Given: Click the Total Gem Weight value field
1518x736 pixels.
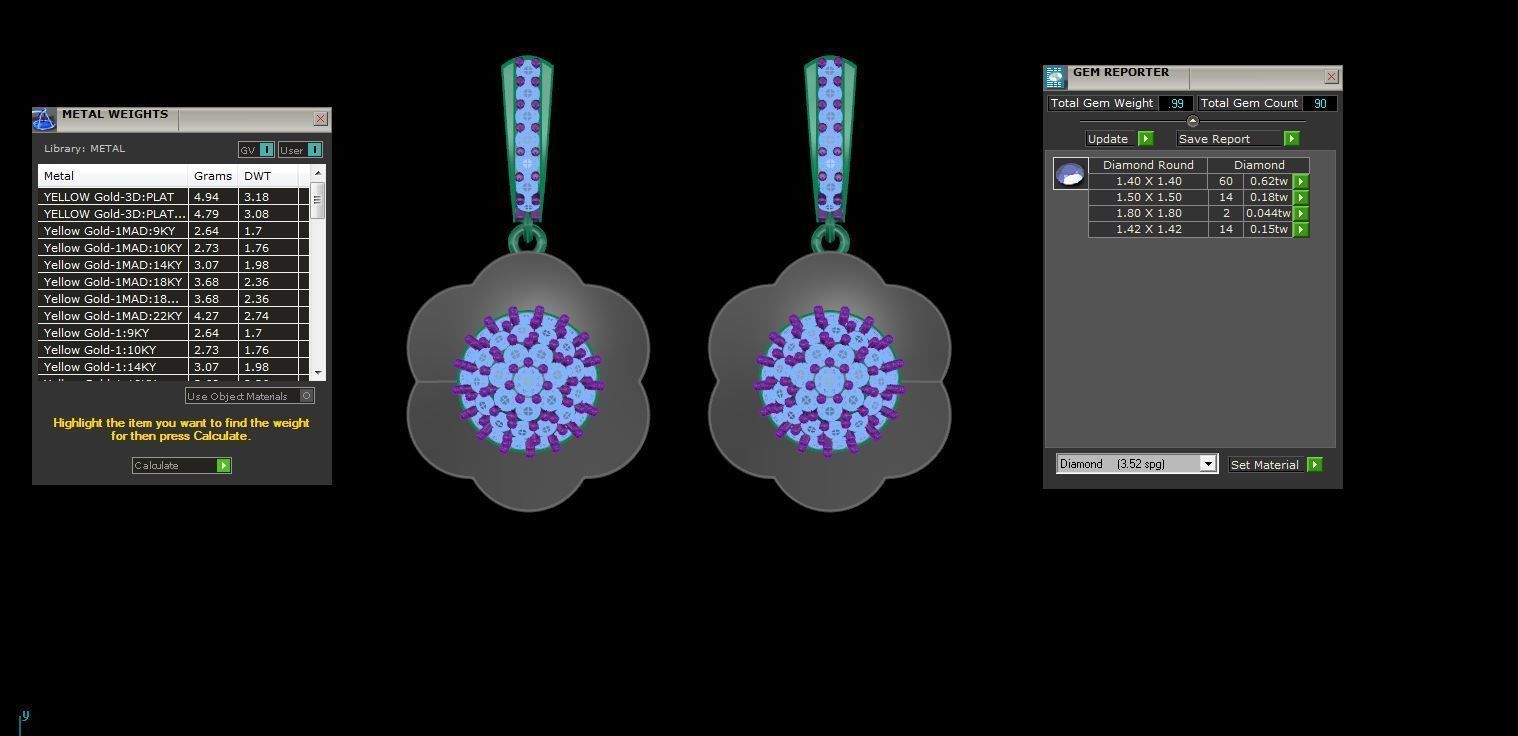Looking at the screenshot, I should coord(1176,103).
